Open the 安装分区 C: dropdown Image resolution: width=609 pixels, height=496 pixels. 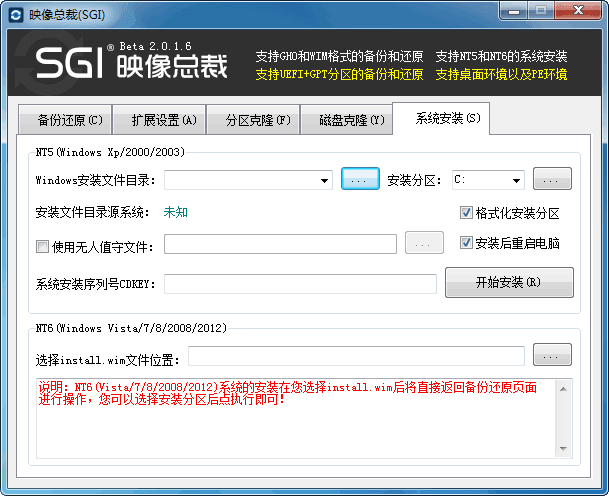[488, 180]
